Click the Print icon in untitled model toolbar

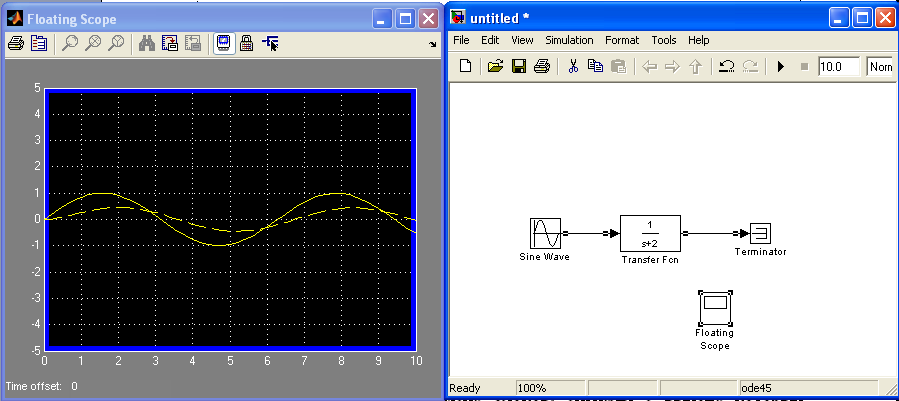tap(542, 67)
